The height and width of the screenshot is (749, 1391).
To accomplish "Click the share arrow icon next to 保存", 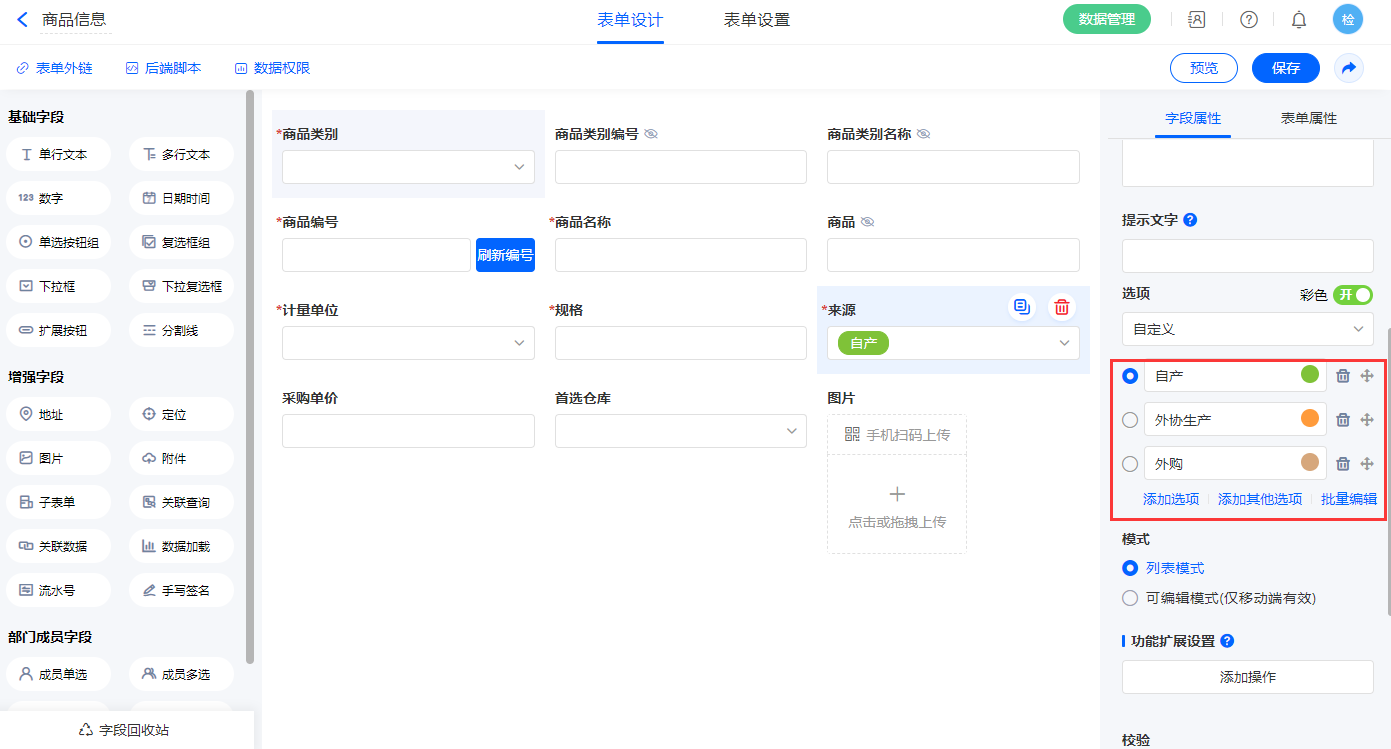I will tap(1348, 68).
